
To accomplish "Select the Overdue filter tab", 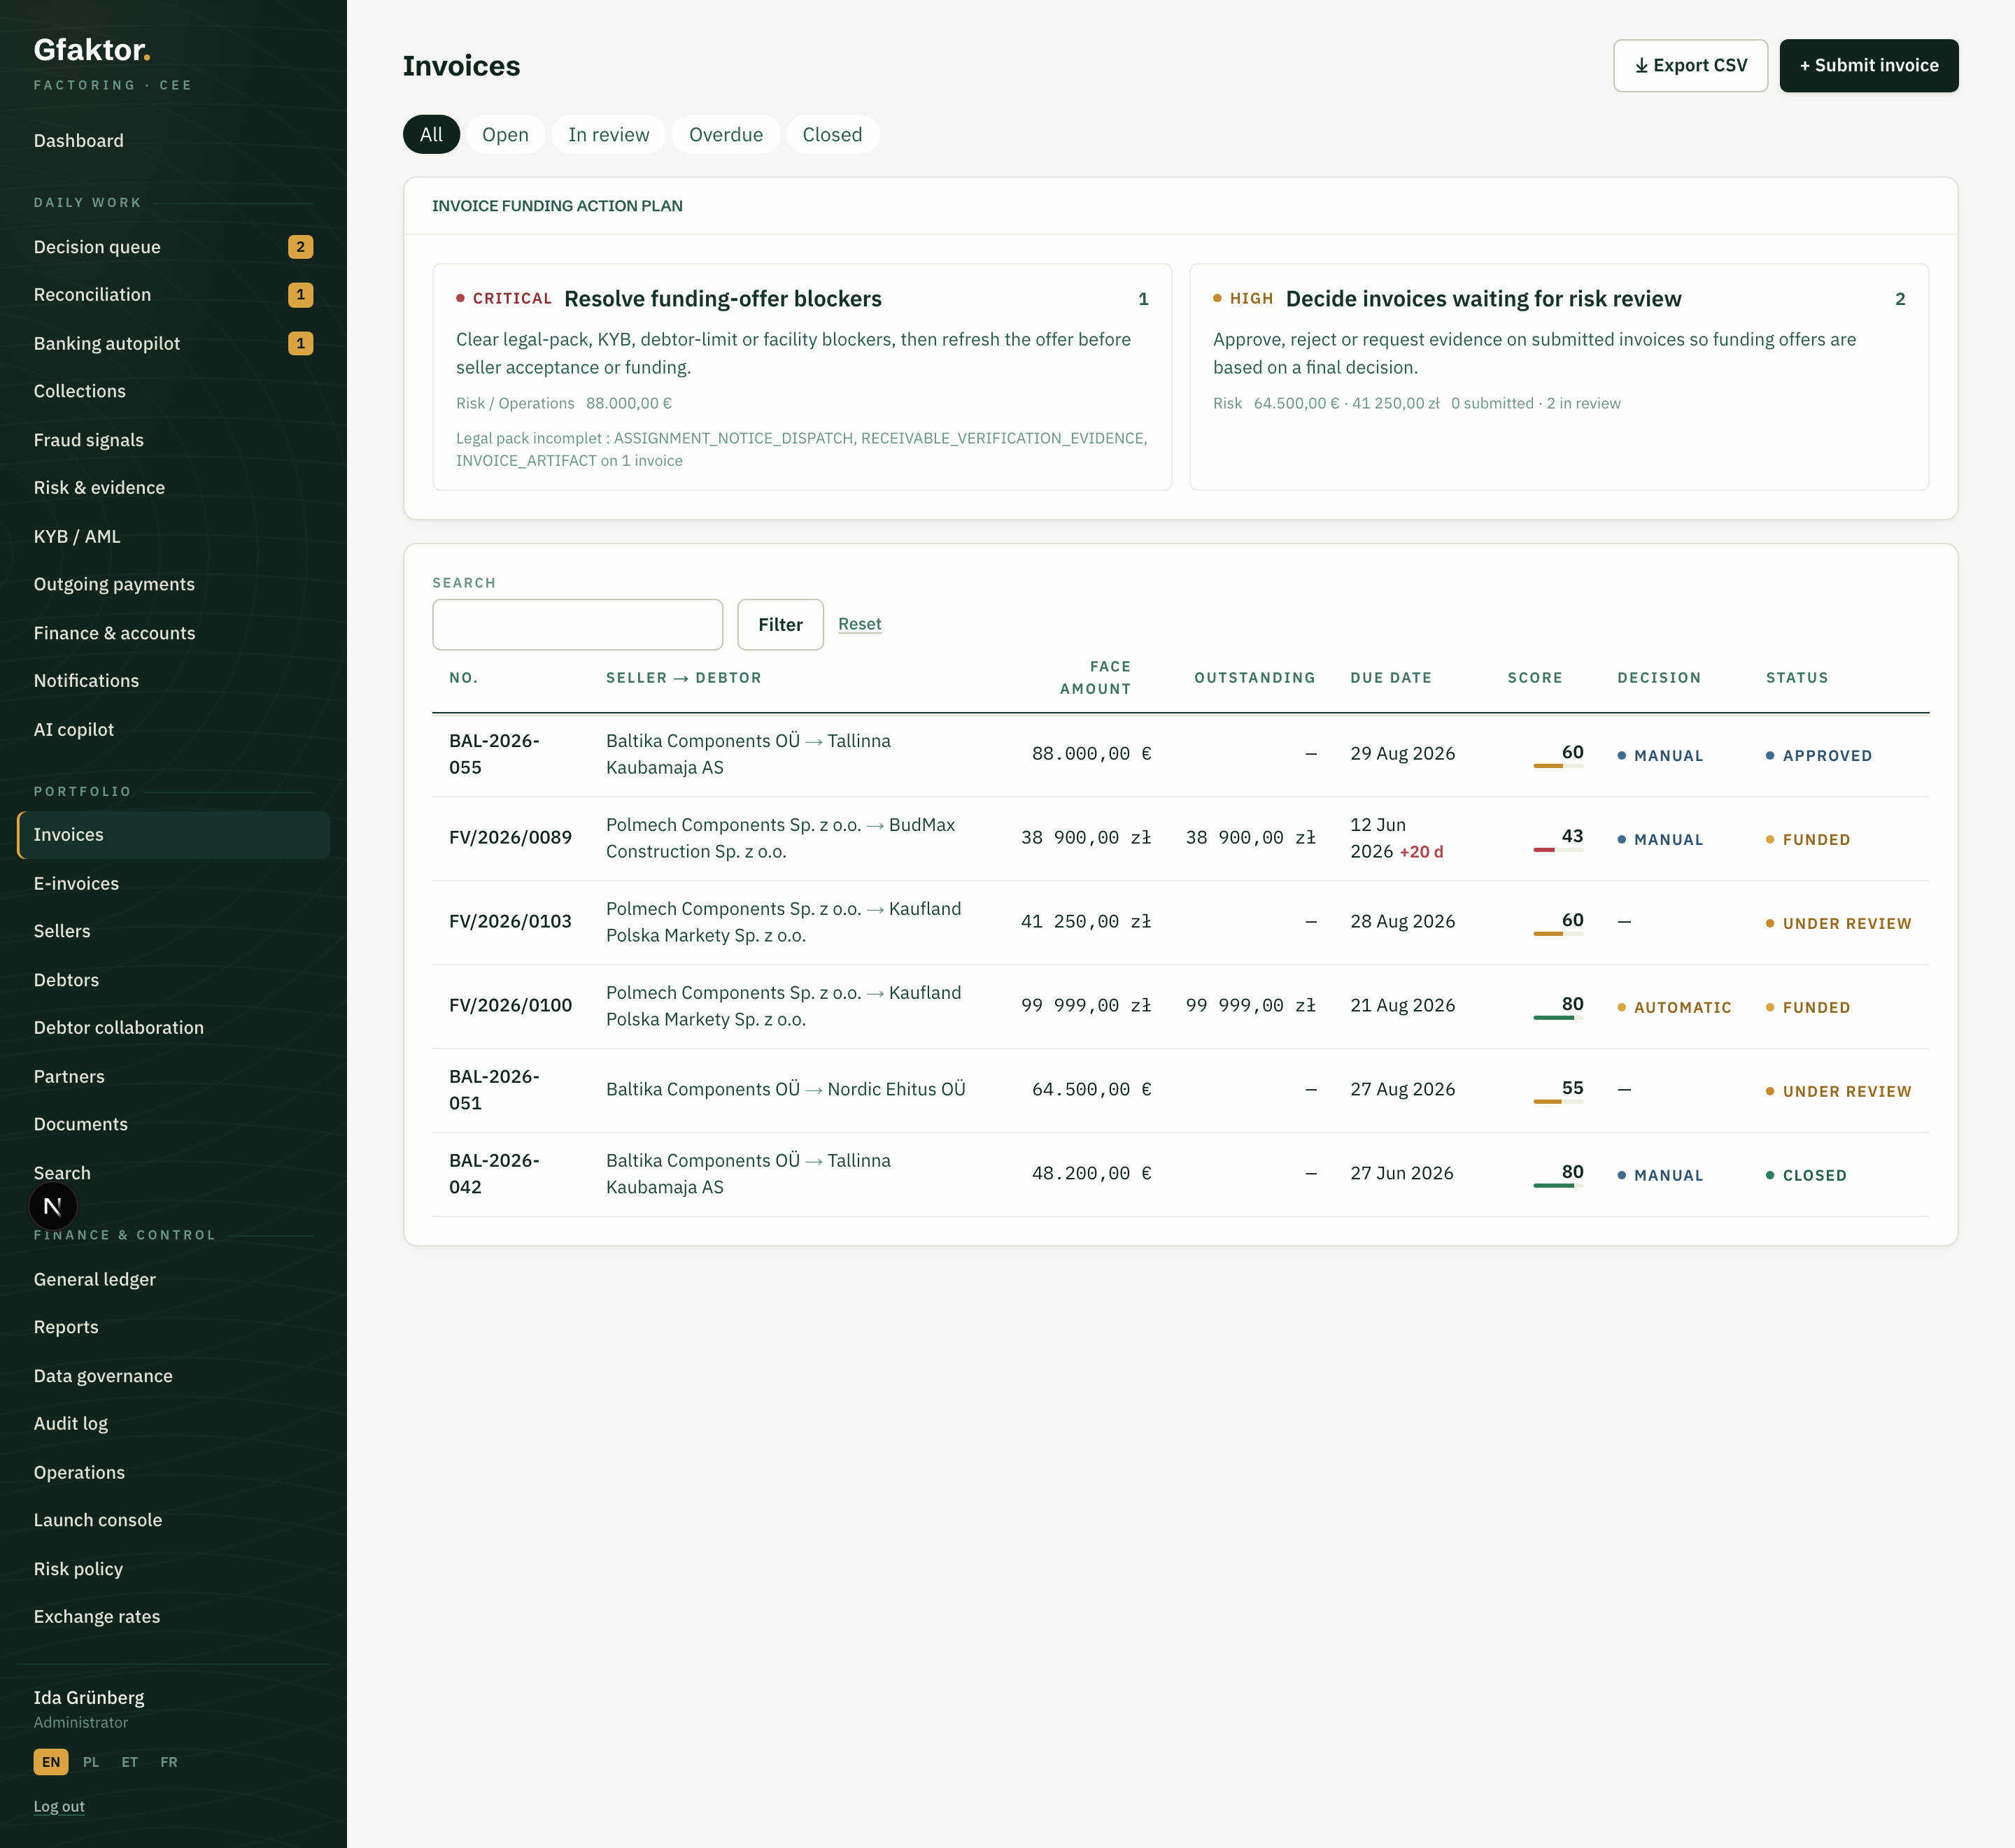I will click(x=726, y=134).
